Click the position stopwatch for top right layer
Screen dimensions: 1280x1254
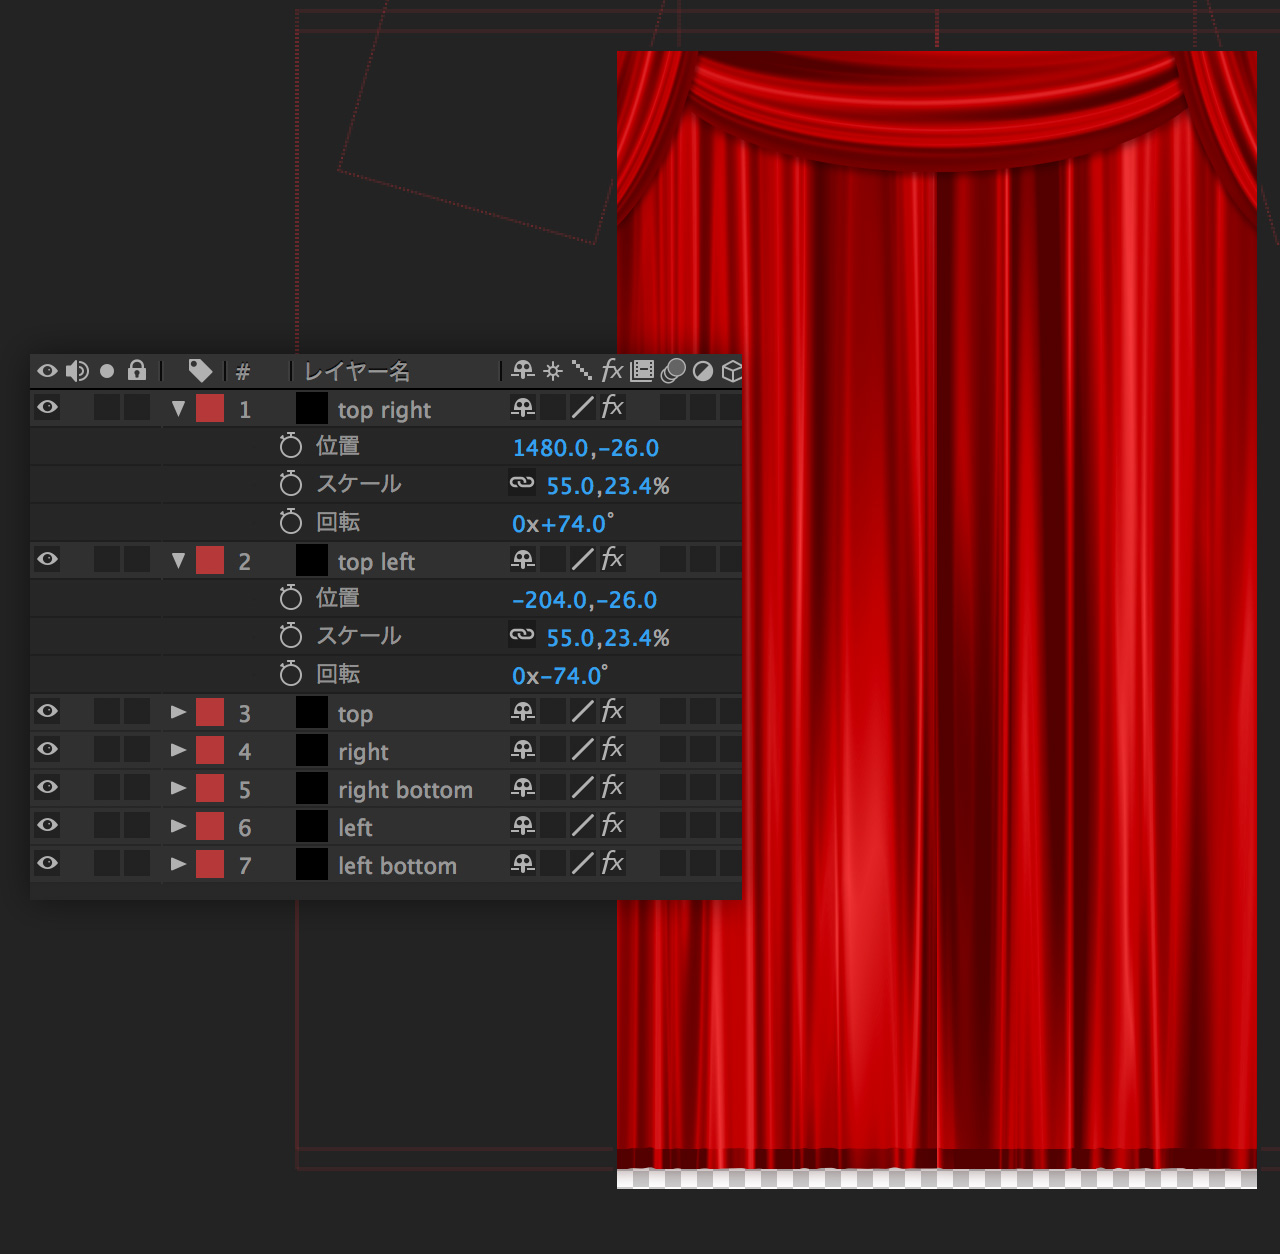click(291, 446)
